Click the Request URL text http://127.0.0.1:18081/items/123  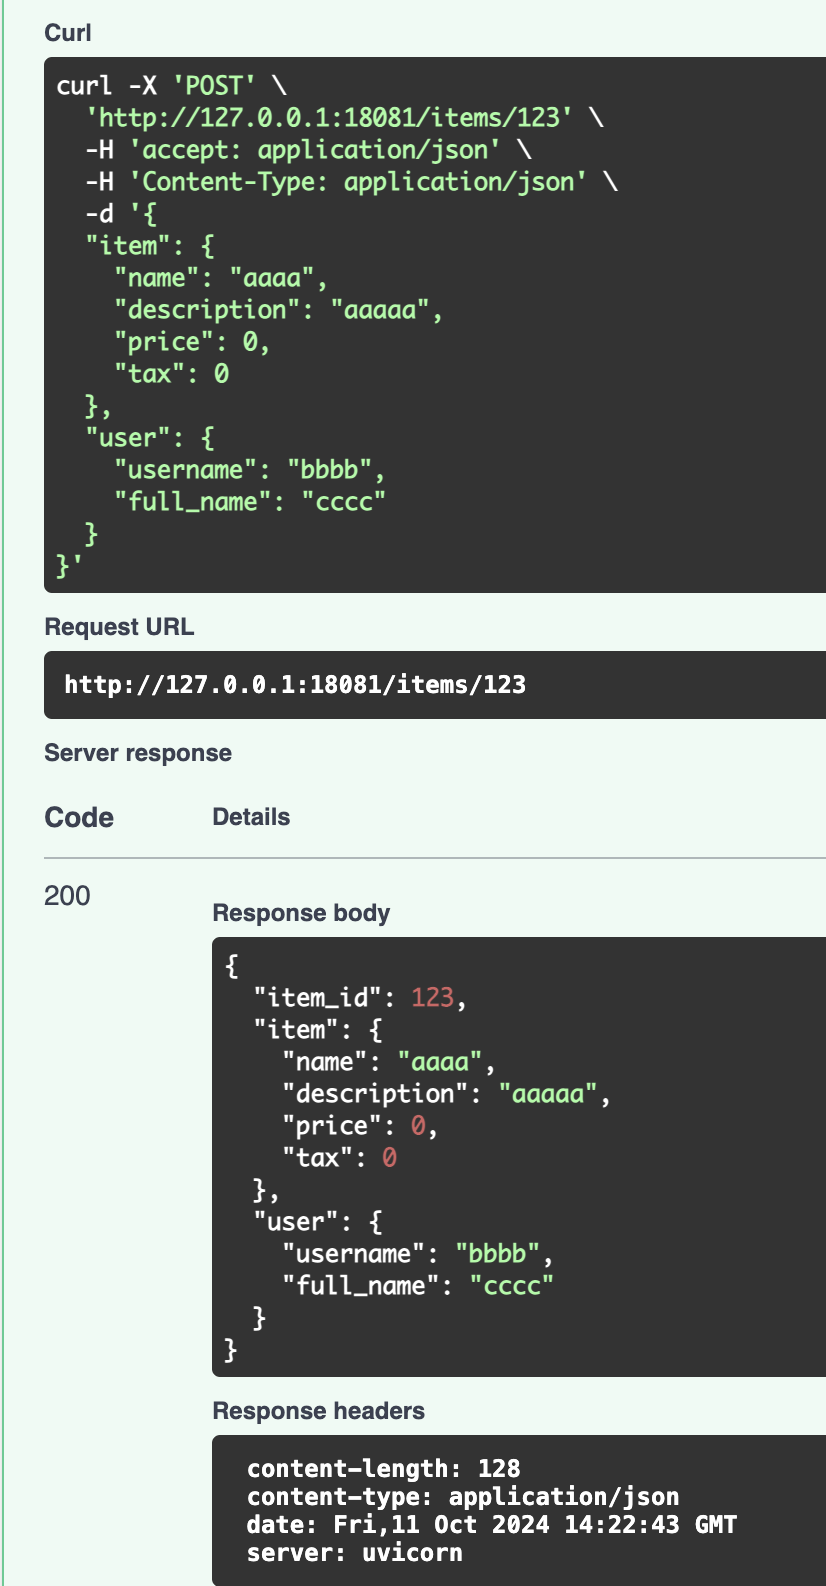(x=295, y=685)
